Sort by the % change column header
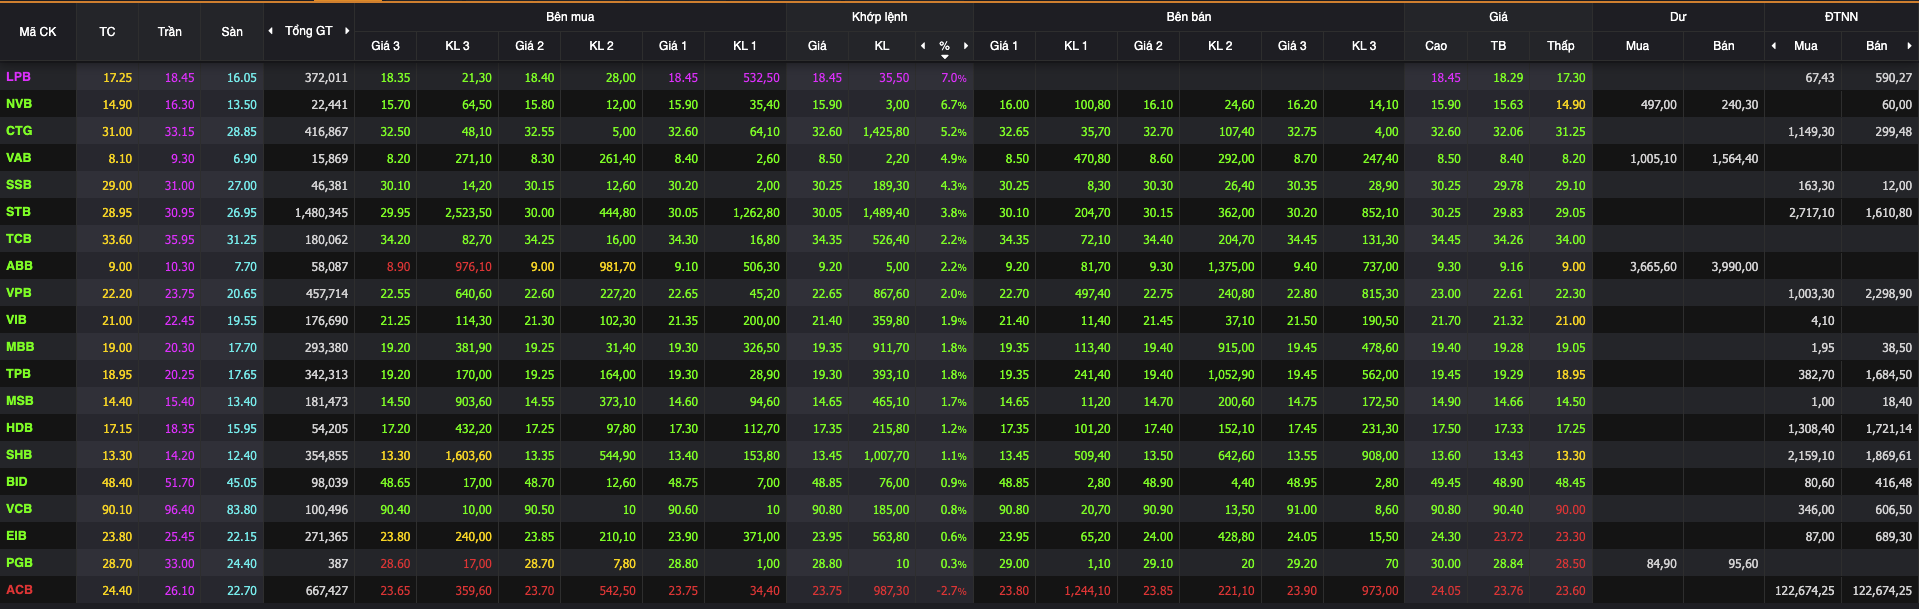Viewport: 1919px width, 609px height. [944, 46]
